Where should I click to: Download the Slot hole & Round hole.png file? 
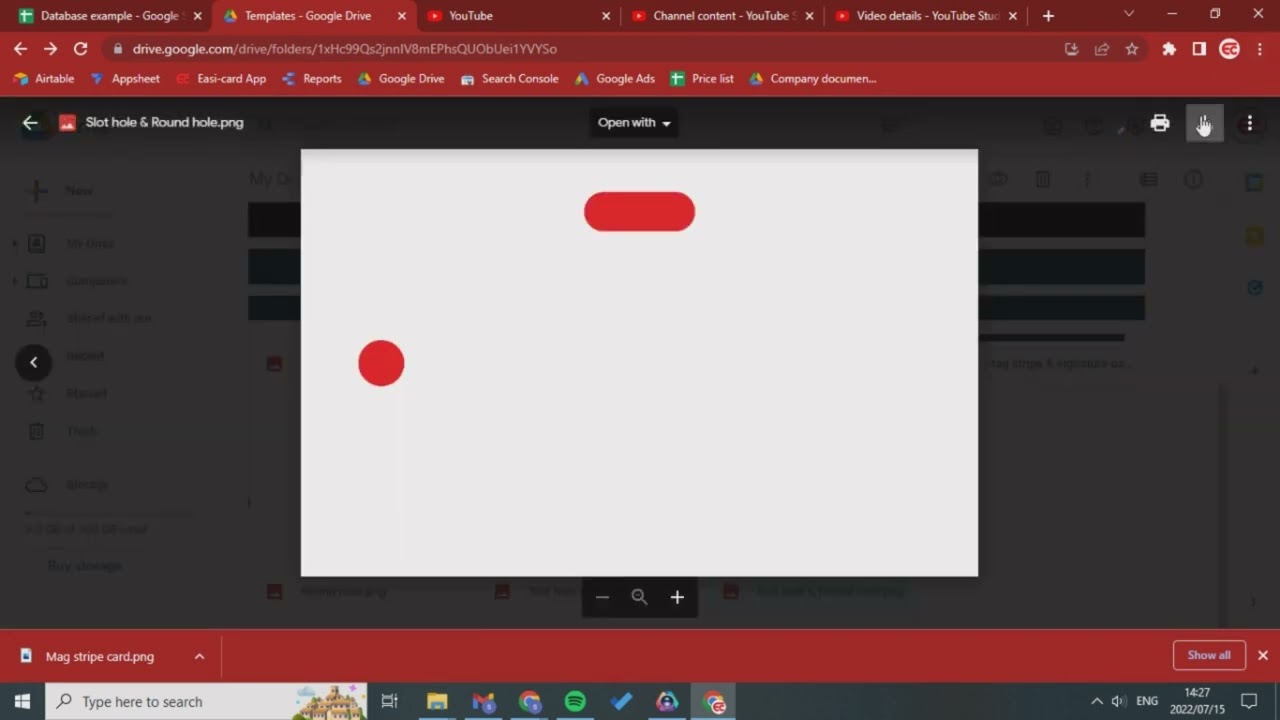tap(1204, 123)
